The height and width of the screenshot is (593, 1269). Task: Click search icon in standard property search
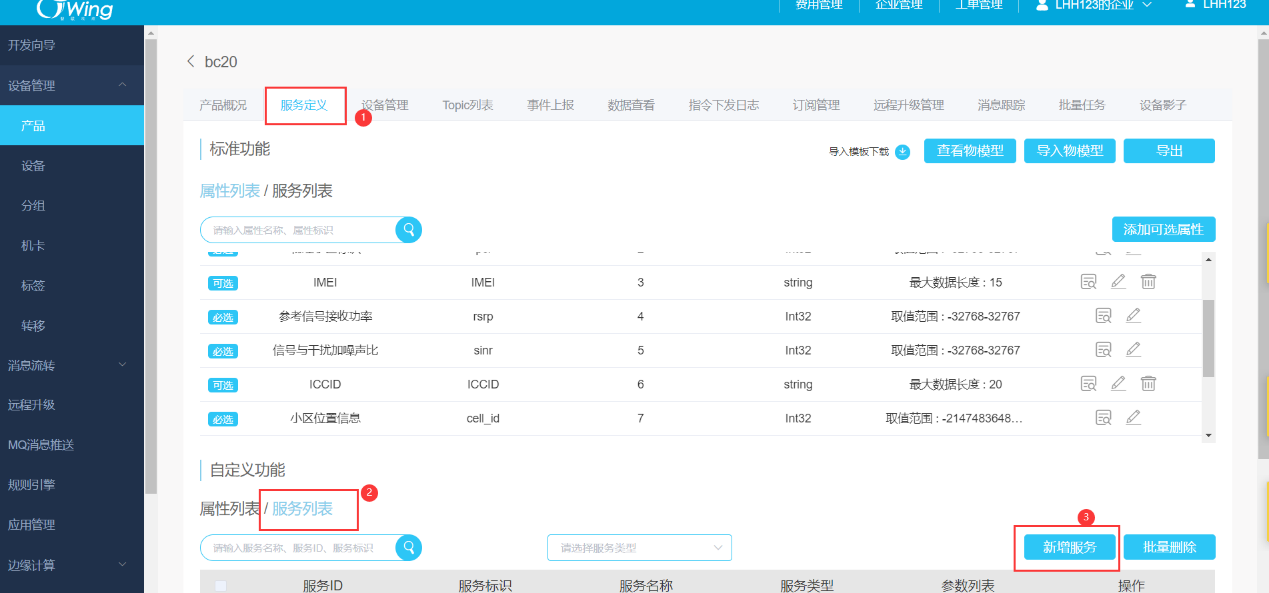[x=408, y=230]
